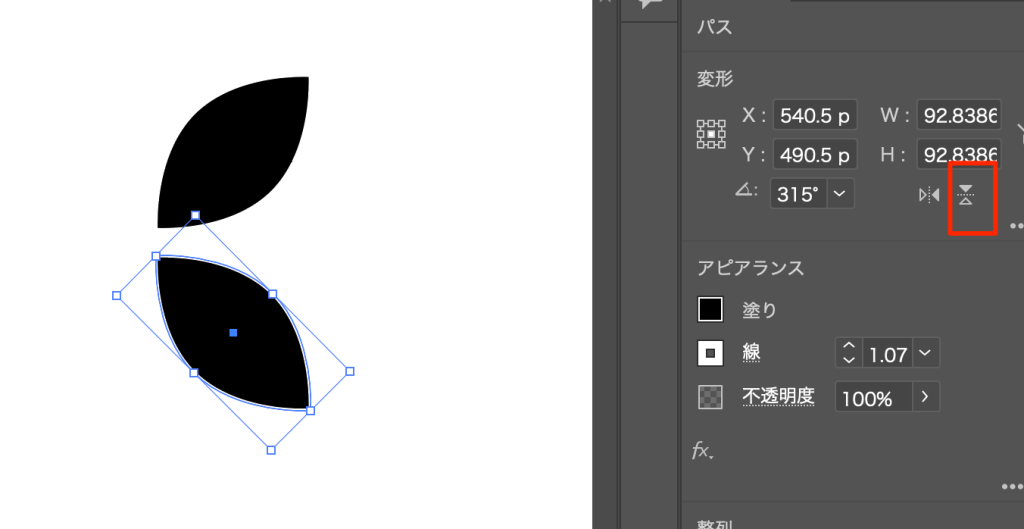This screenshot has width=1024, height=529.
Task: Open the fx effects menu
Action: 703,451
